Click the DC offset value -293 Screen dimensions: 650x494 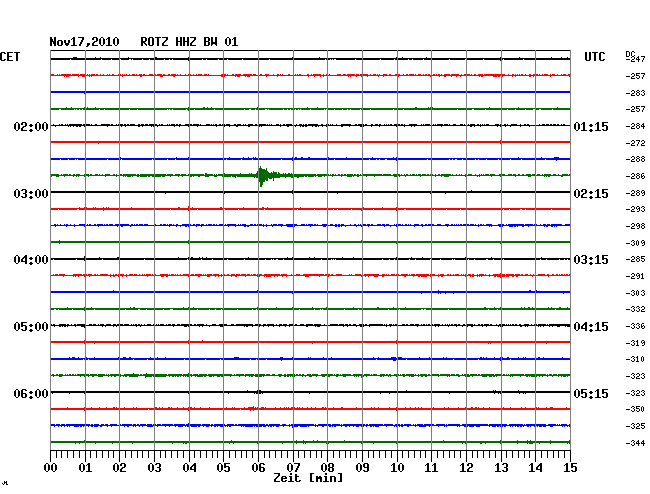click(635, 209)
